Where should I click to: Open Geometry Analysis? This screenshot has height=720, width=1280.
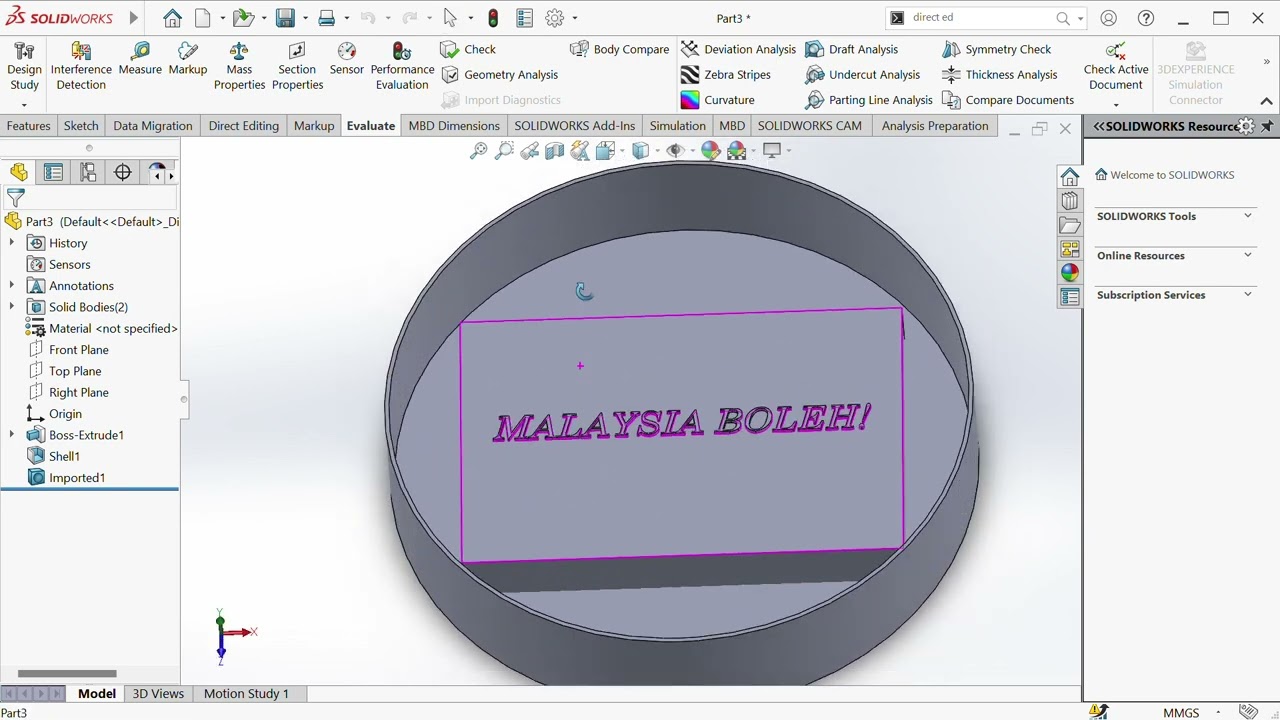point(500,75)
